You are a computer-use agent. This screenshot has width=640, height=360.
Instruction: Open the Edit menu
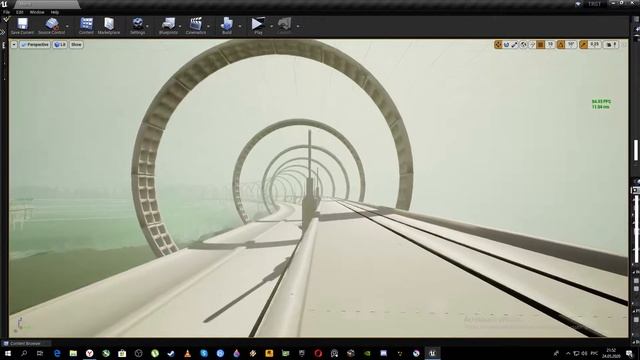[20, 12]
